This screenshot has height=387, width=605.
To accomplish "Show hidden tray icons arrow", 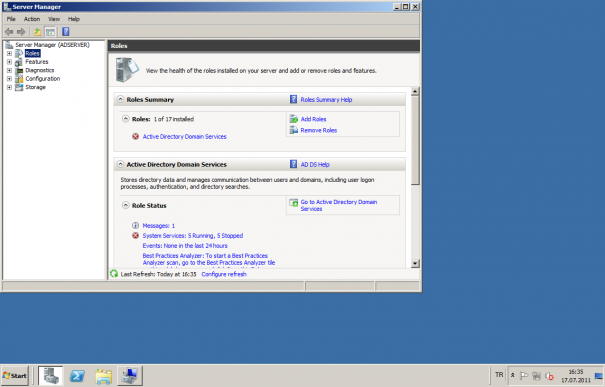I will click(x=512, y=375).
